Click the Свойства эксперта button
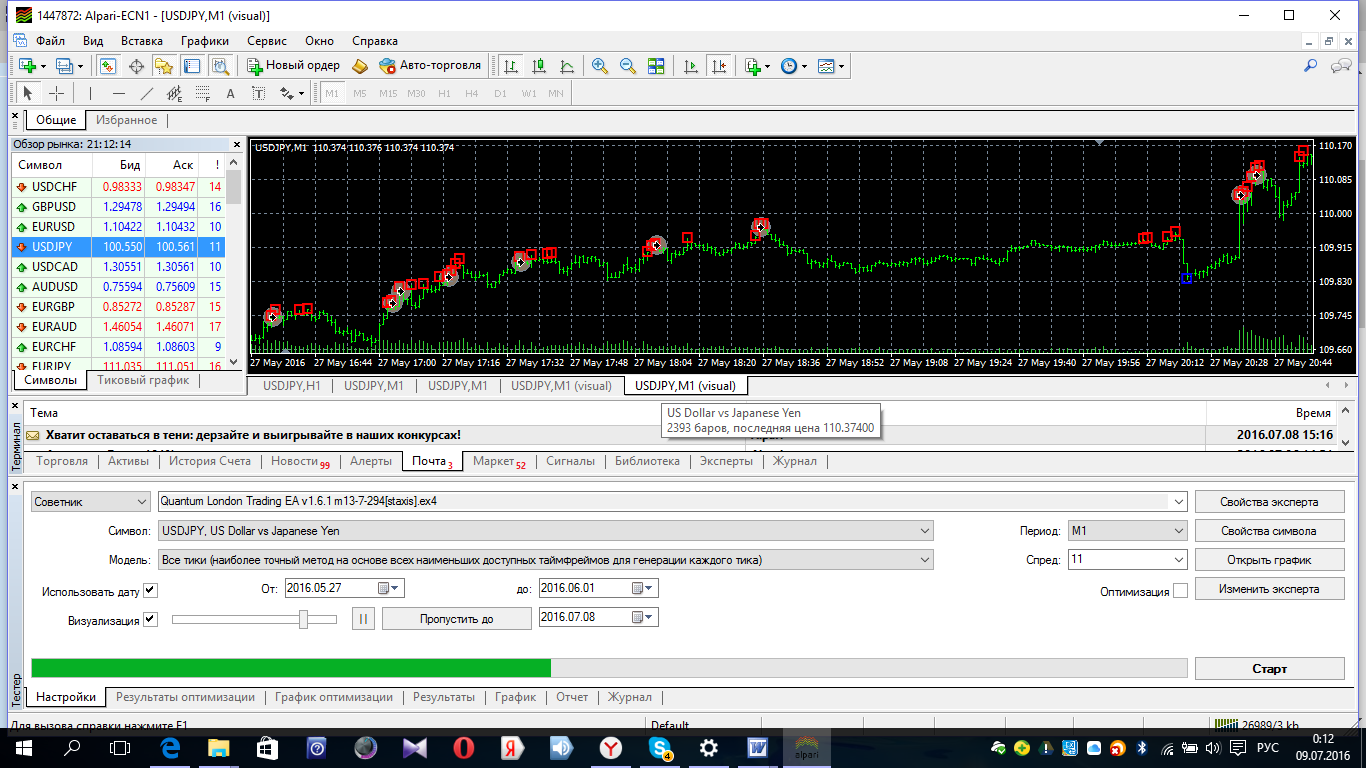This screenshot has width=1366, height=768. 1269,502
